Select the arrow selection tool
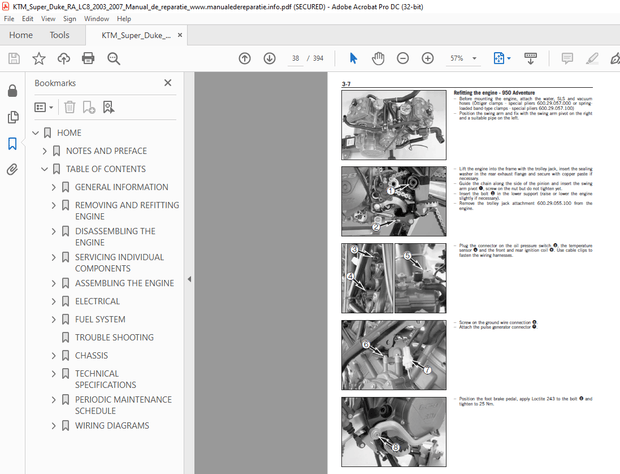The height and width of the screenshot is (474, 620). pos(353,59)
